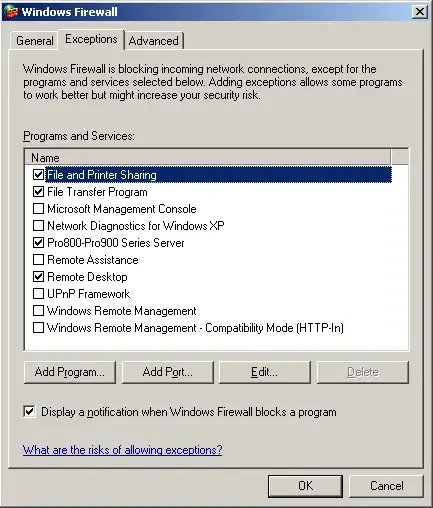Image resolution: width=433 pixels, height=508 pixels.
Task: Enable the Remote Assistance checkbox
Action: [x=38, y=260]
